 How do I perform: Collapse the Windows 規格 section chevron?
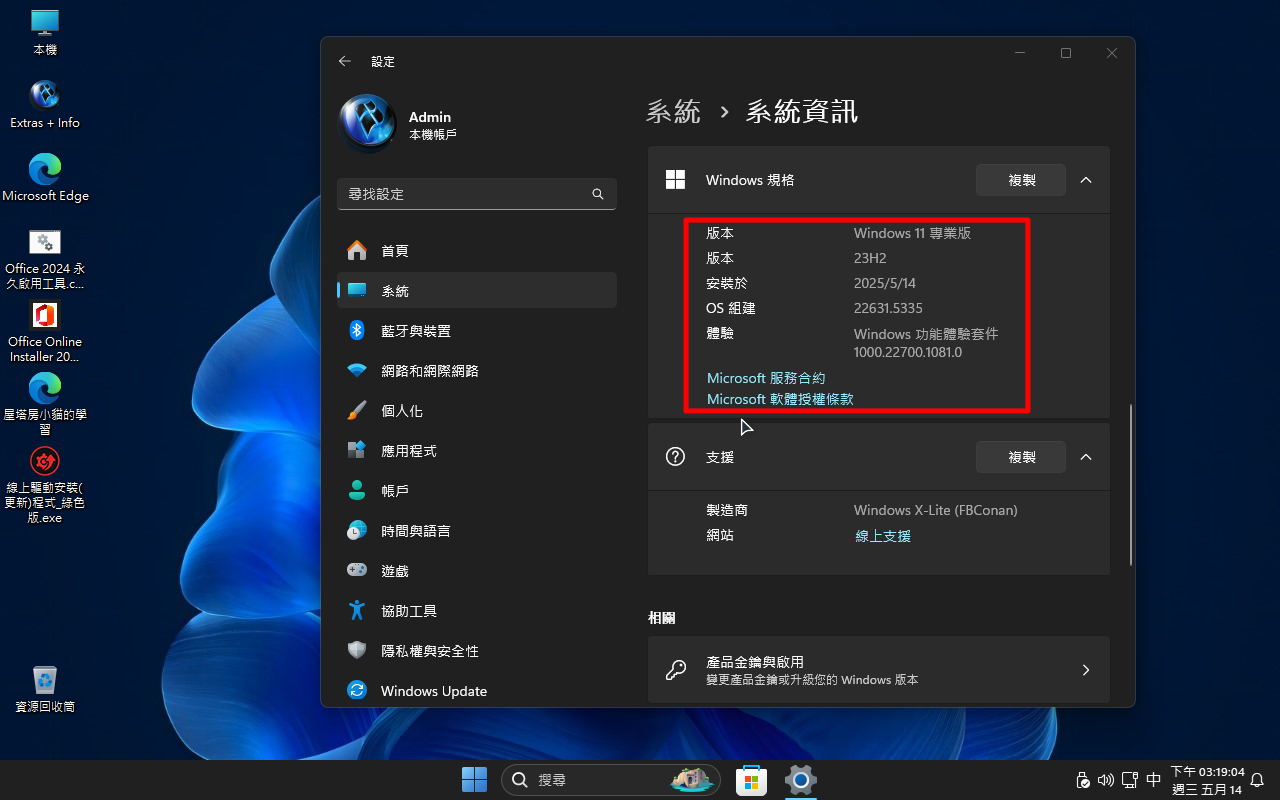pyautogui.click(x=1086, y=180)
